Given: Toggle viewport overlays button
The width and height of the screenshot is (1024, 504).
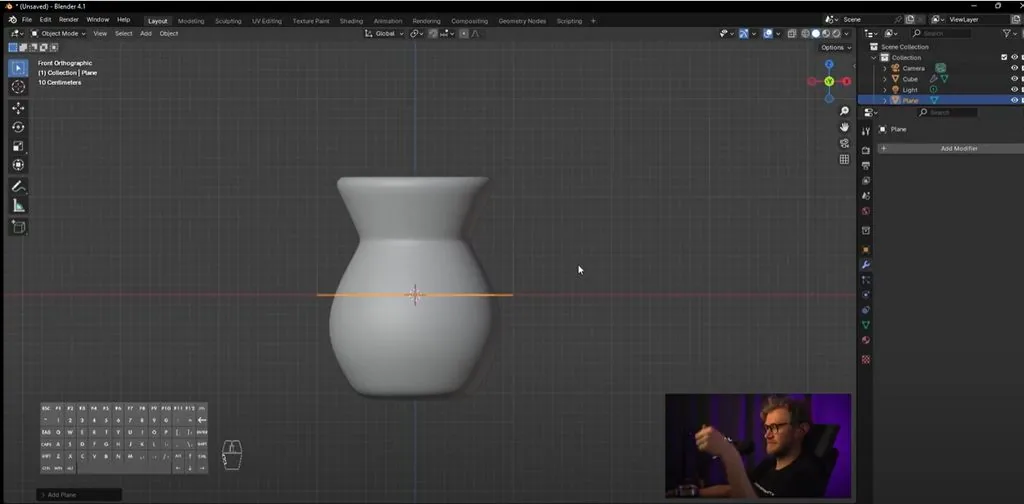Looking at the screenshot, I should [x=768, y=34].
